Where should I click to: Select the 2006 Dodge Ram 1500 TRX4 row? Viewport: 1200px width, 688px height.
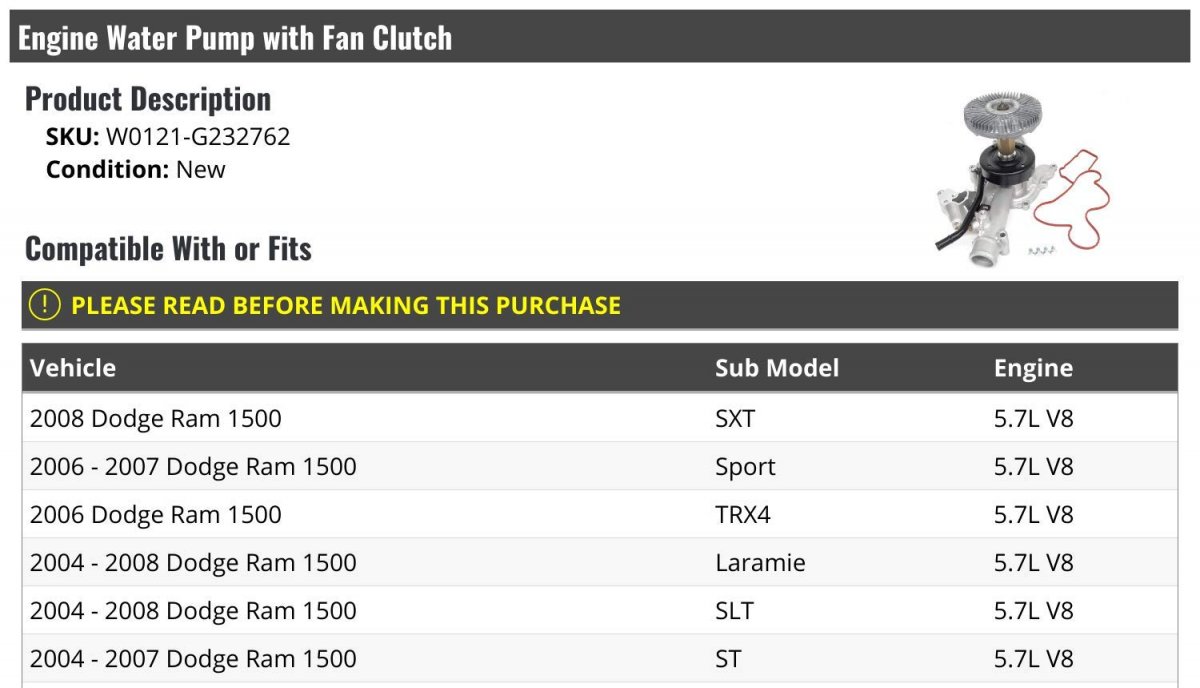pyautogui.click(x=600, y=514)
